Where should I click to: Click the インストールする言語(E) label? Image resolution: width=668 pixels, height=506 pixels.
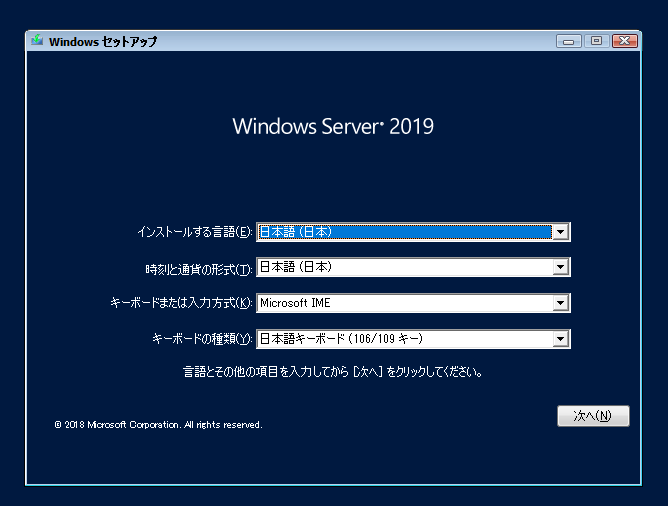click(195, 232)
